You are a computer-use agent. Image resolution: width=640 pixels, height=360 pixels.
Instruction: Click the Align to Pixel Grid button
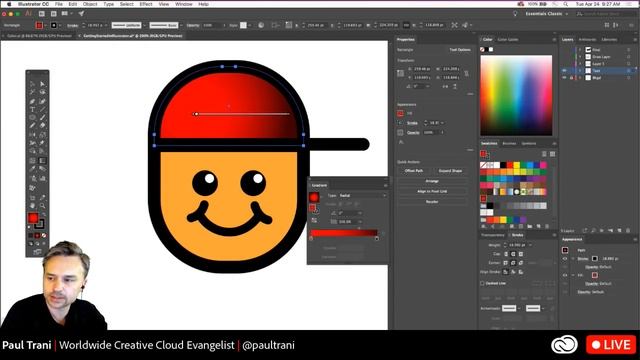[x=432, y=191]
